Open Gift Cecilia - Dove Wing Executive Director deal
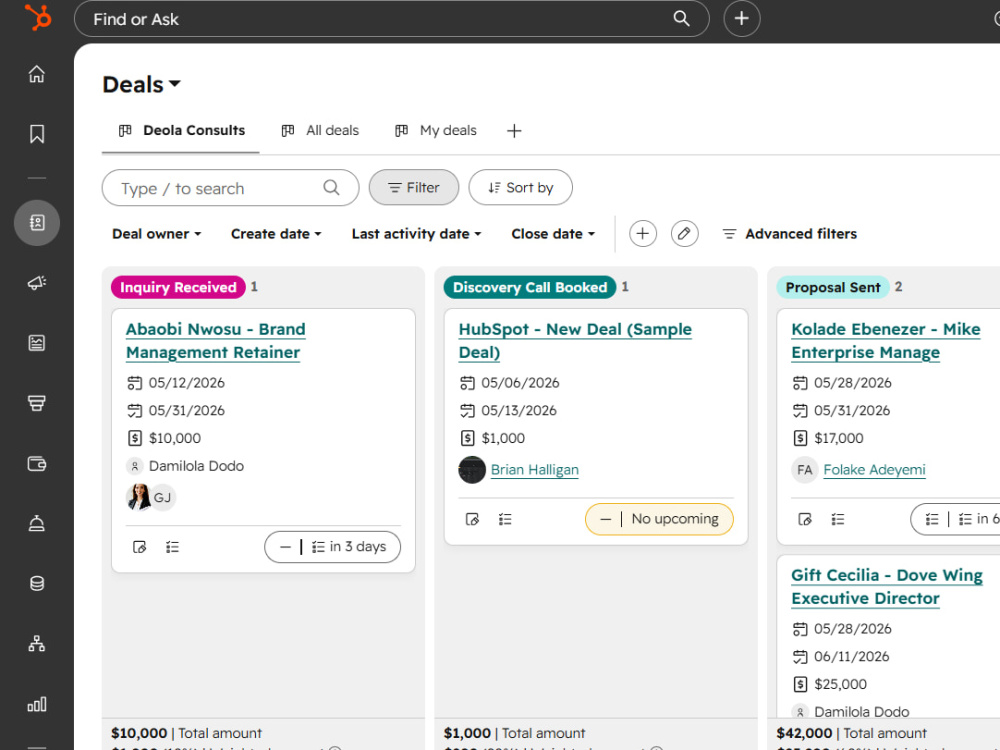Viewport: 1000px width, 750px height. [x=887, y=587]
